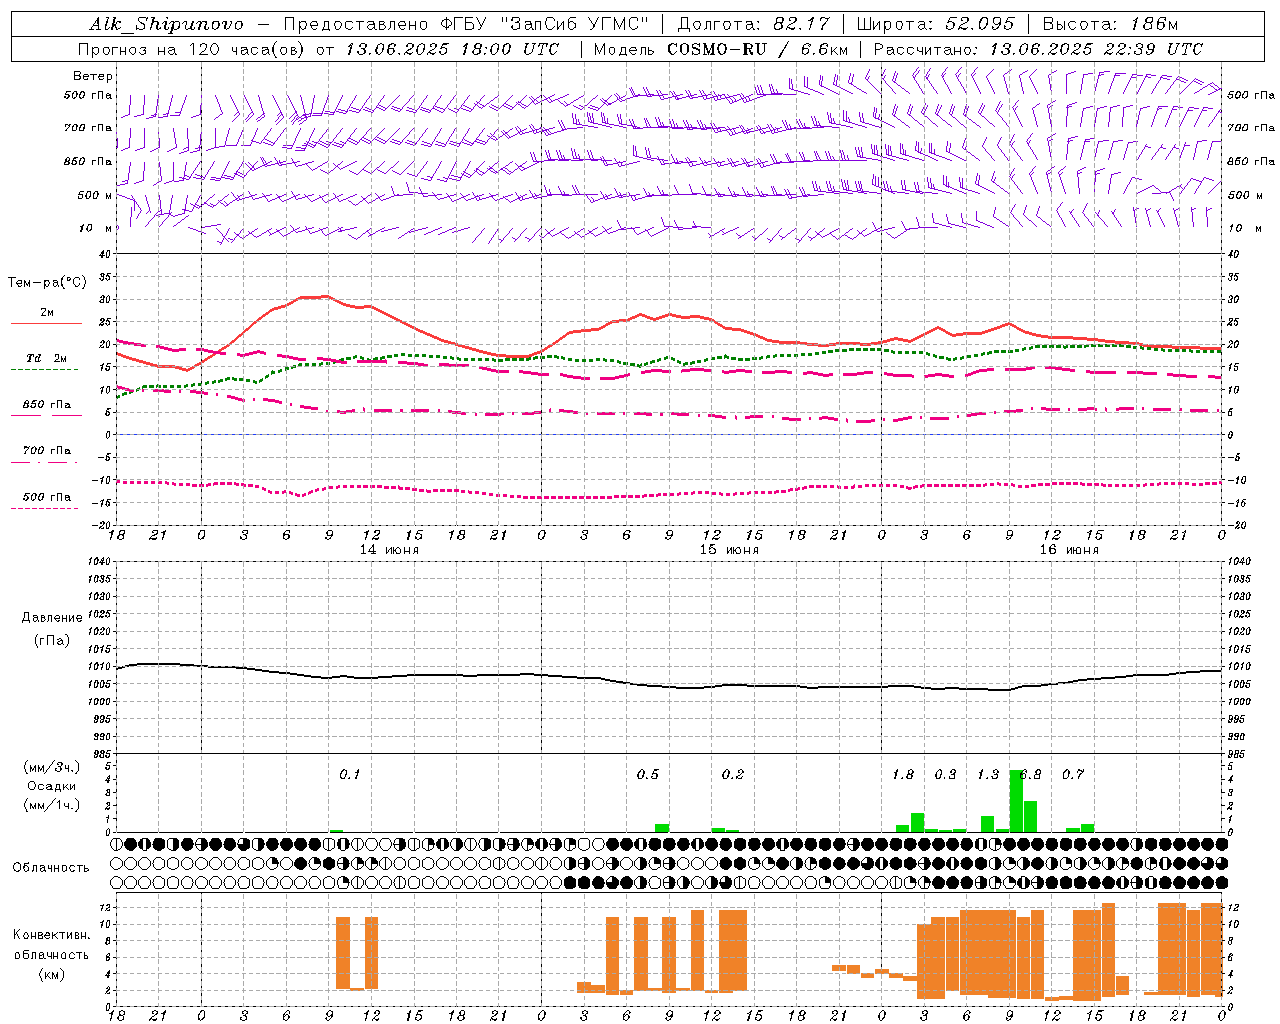Click the 'Осадки' precipitation panel label
The image size is (1280, 1024).
click(x=52, y=786)
